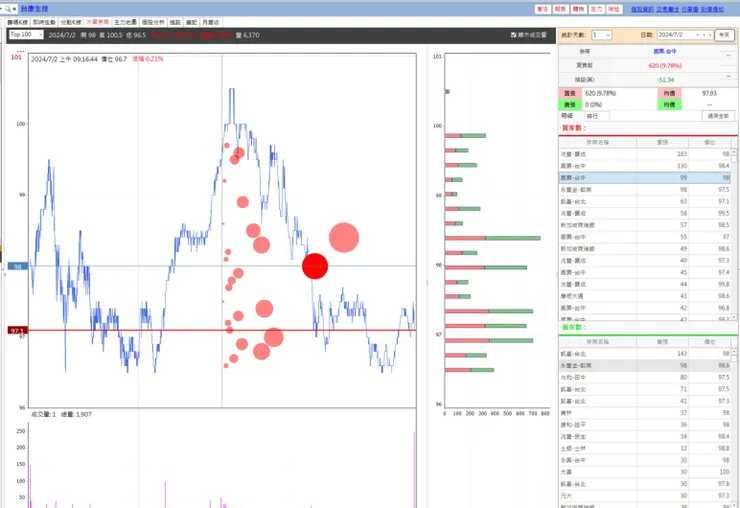Switch to the 主力地圖 tab
The image size is (740, 508).
click(x=126, y=22)
